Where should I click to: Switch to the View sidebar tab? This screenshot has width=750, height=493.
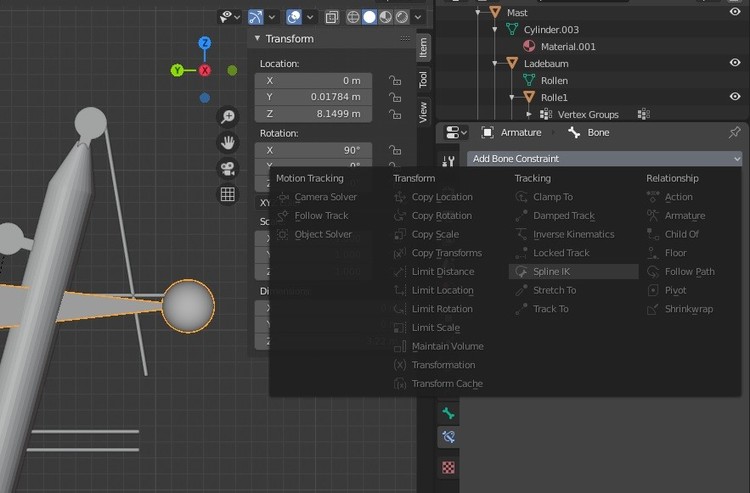pyautogui.click(x=423, y=111)
